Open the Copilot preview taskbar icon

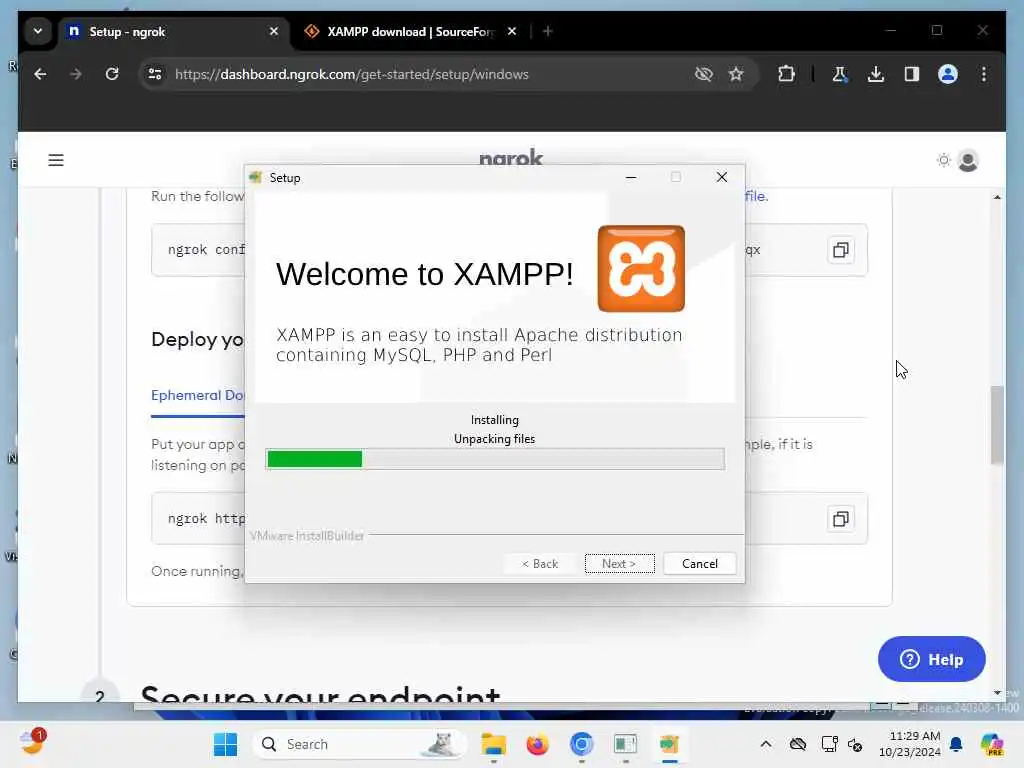click(x=992, y=744)
